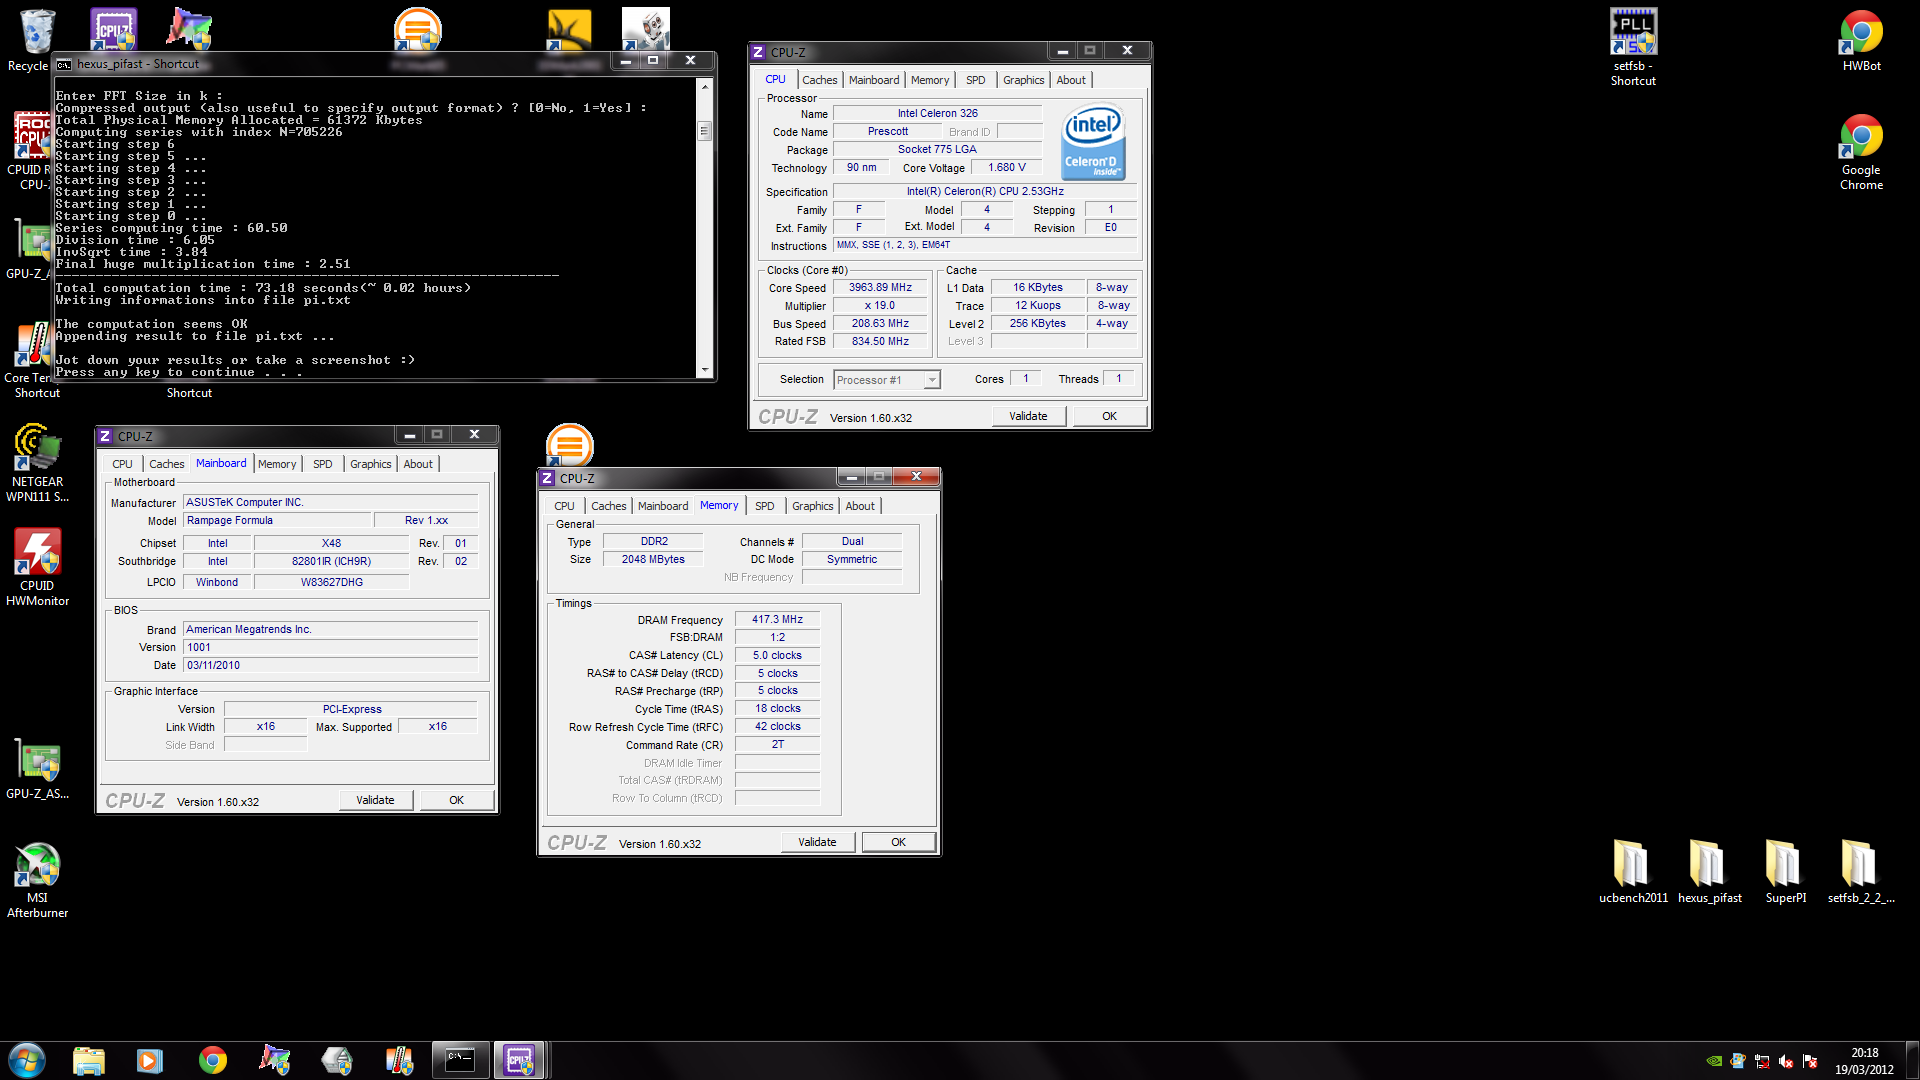The height and width of the screenshot is (1080, 1920).
Task: Click Validate in CPU tab window
Action: coord(1028,416)
